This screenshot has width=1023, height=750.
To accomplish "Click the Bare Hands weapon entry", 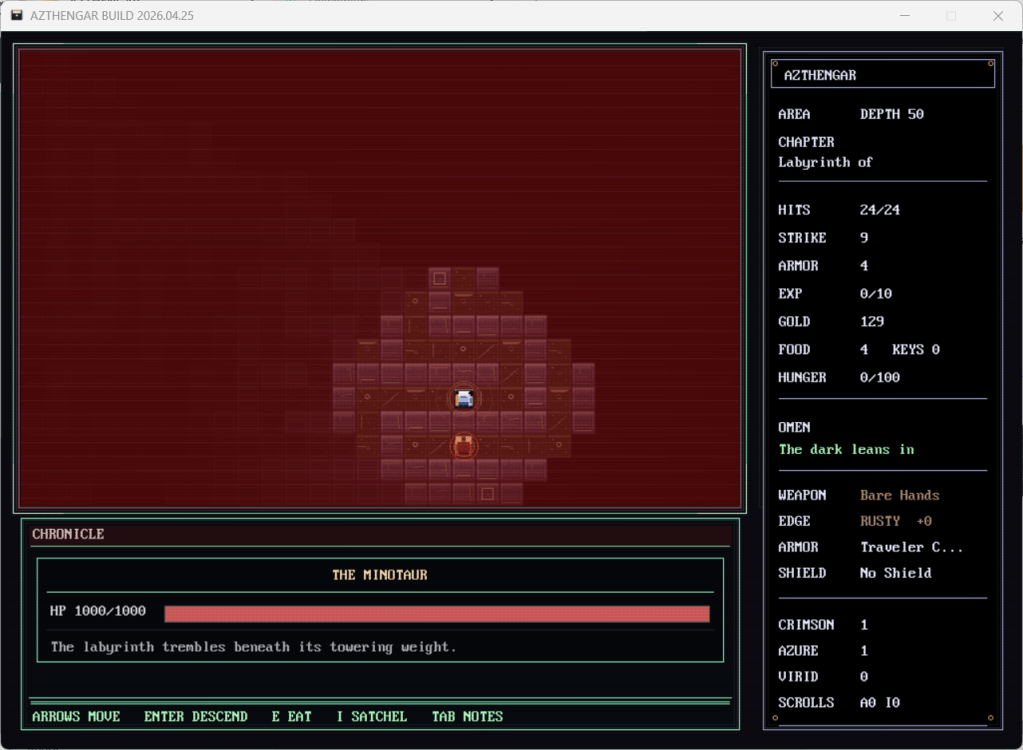I will (x=899, y=495).
